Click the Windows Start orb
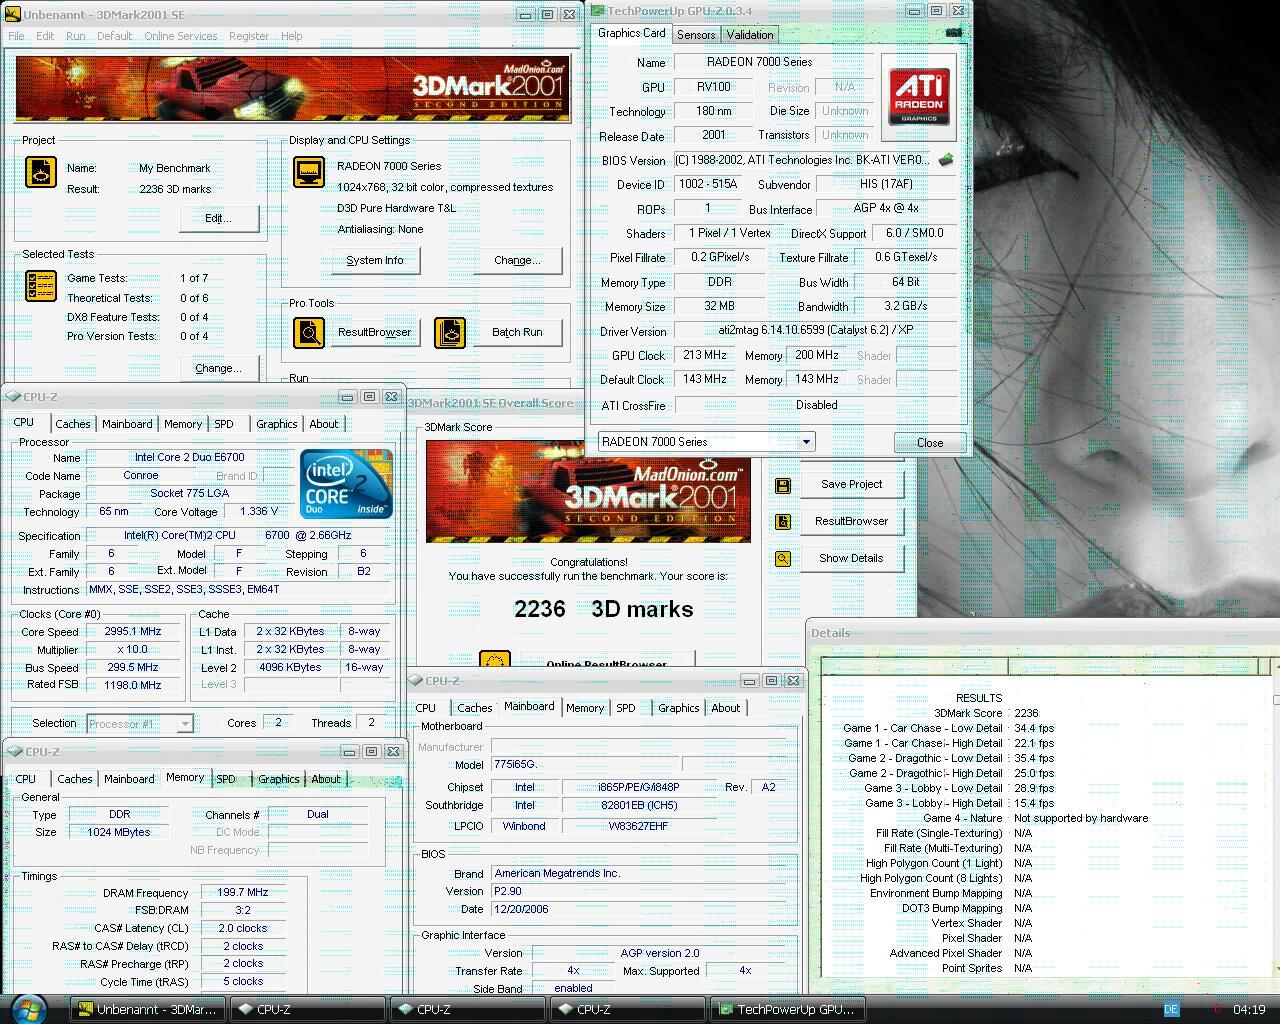Image resolution: width=1280 pixels, height=1024 pixels. click(x=28, y=1008)
